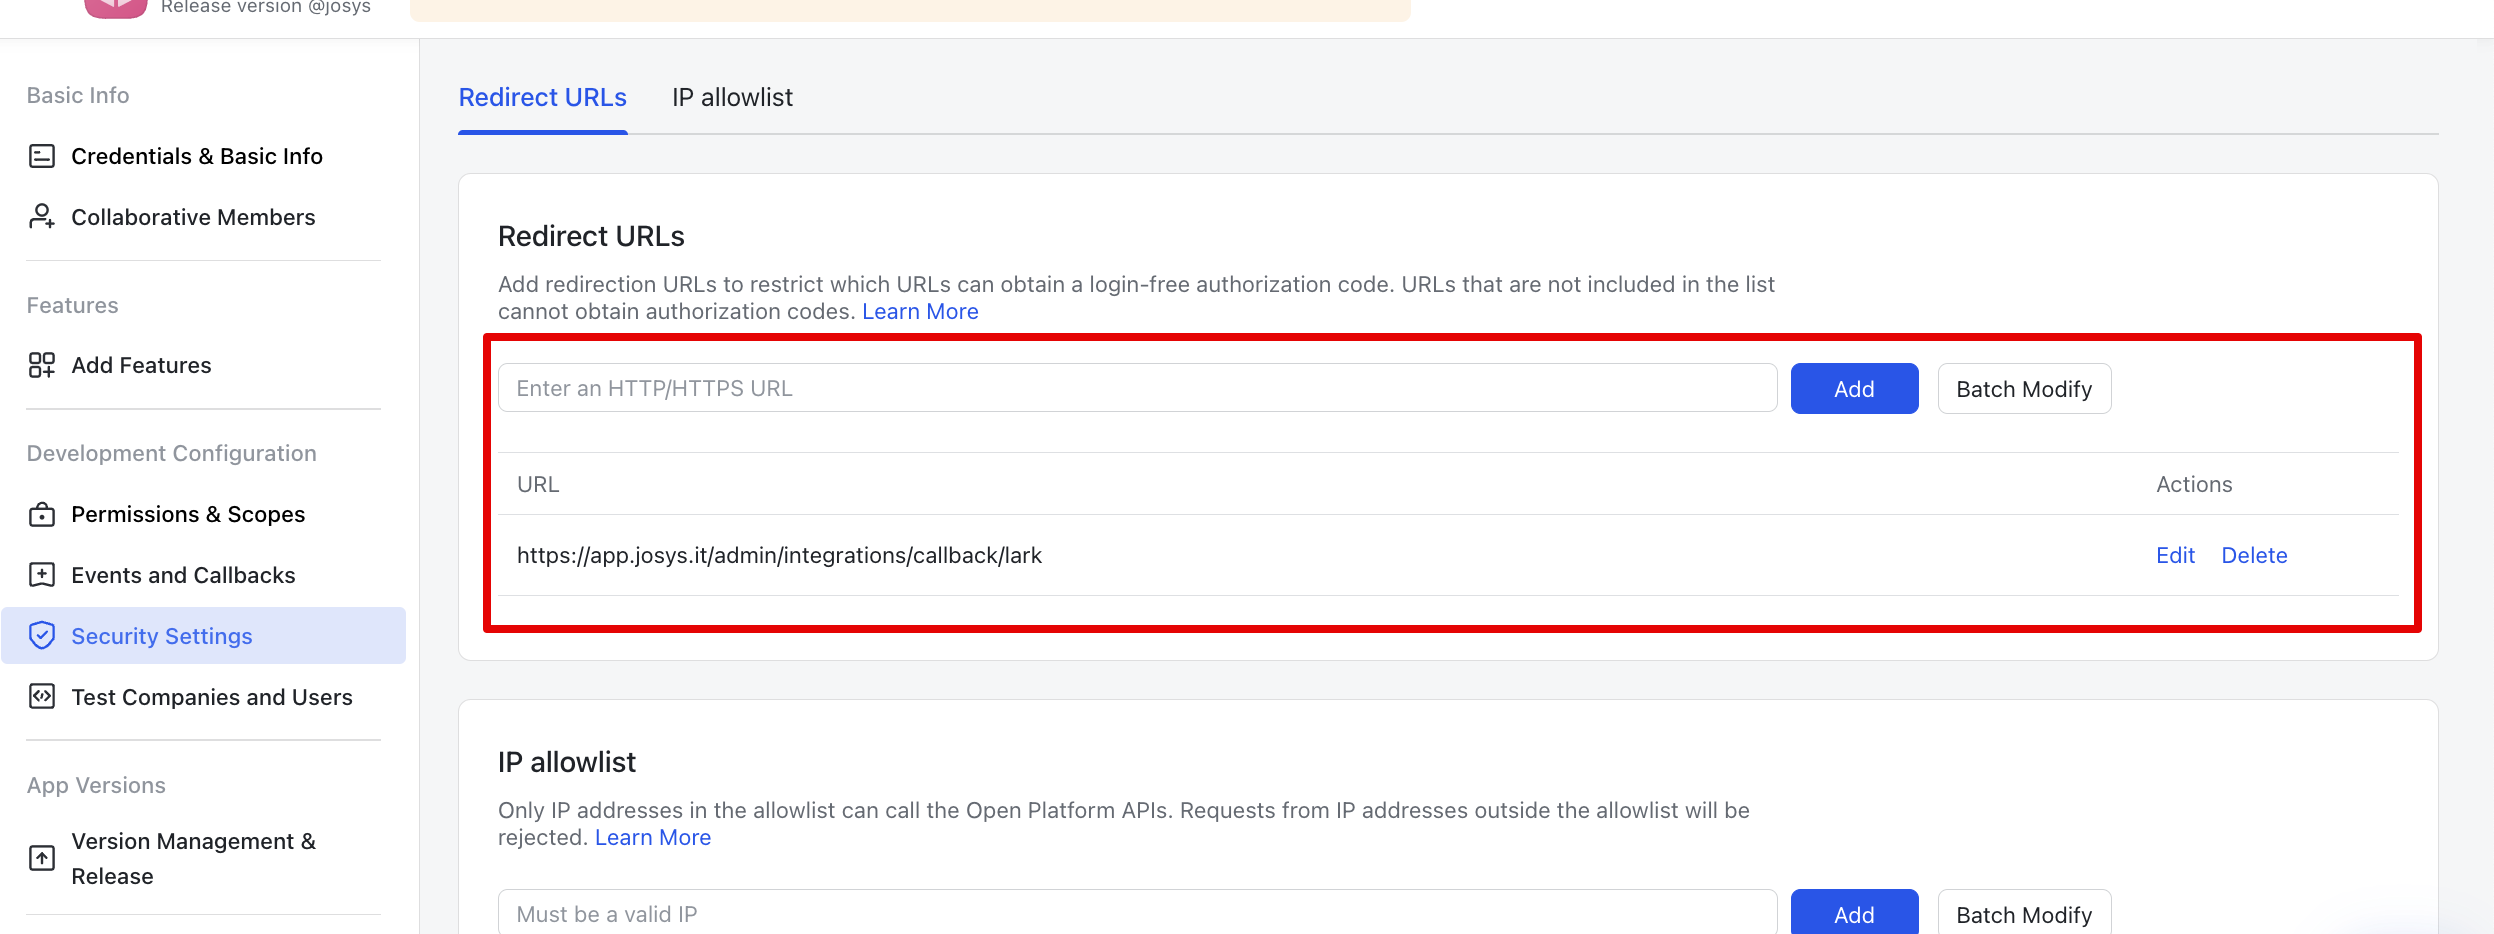Click the Test Companies and Users icon

click(x=42, y=697)
